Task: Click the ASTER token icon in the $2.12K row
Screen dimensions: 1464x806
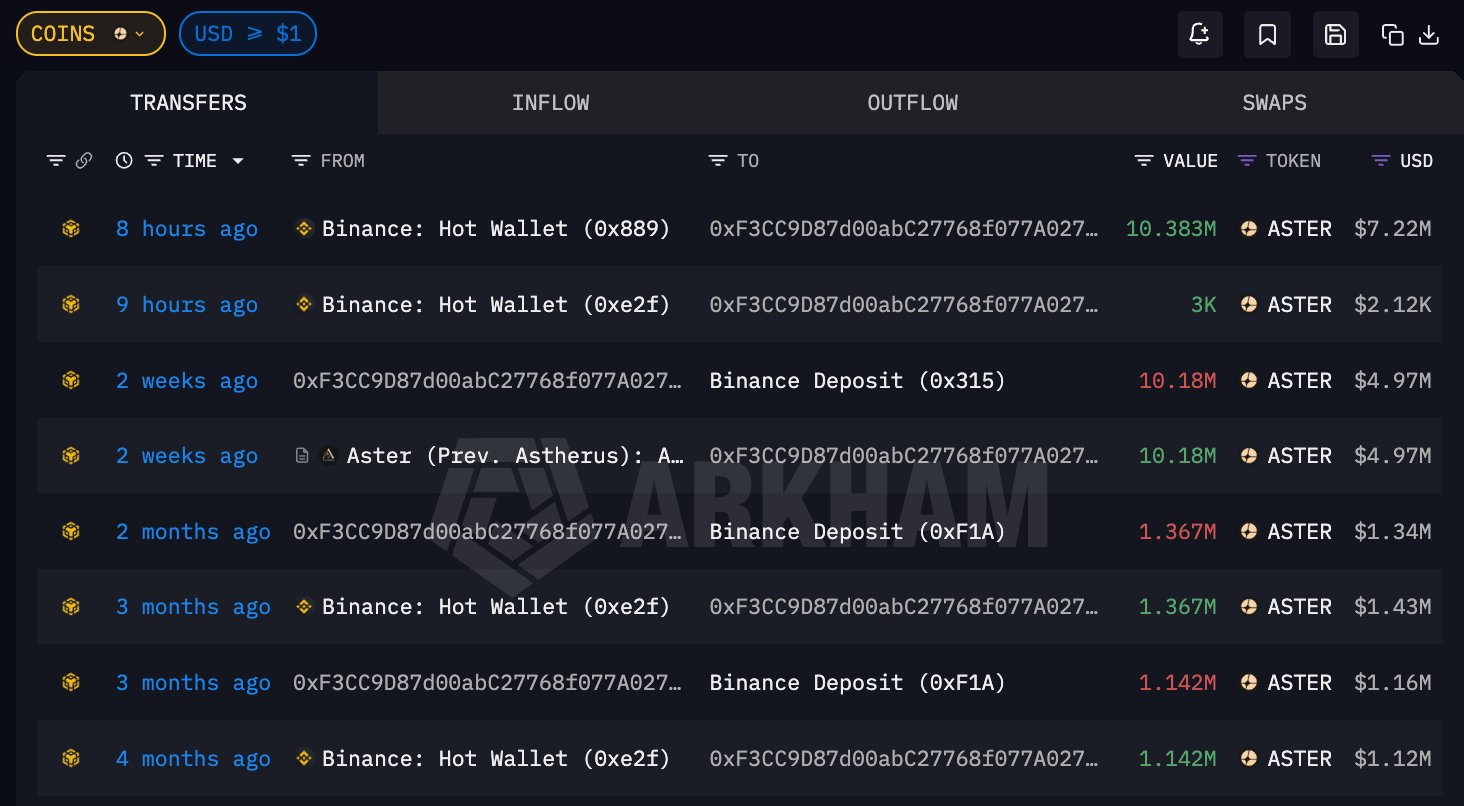Action: [1249, 304]
